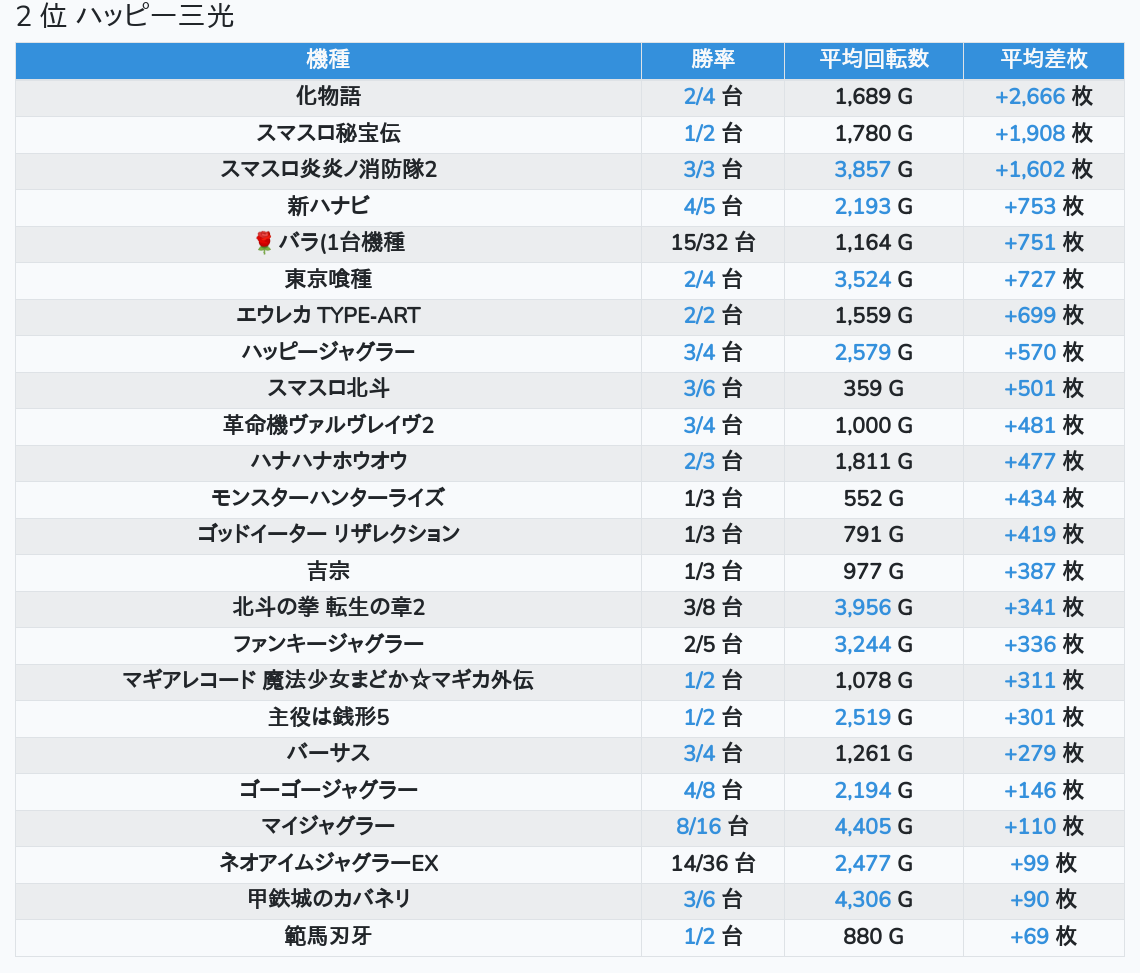This screenshot has height=973, width=1140.
Task: Open the 2/2 win rate for エウレカ TYPE-ART
Action: (699, 316)
